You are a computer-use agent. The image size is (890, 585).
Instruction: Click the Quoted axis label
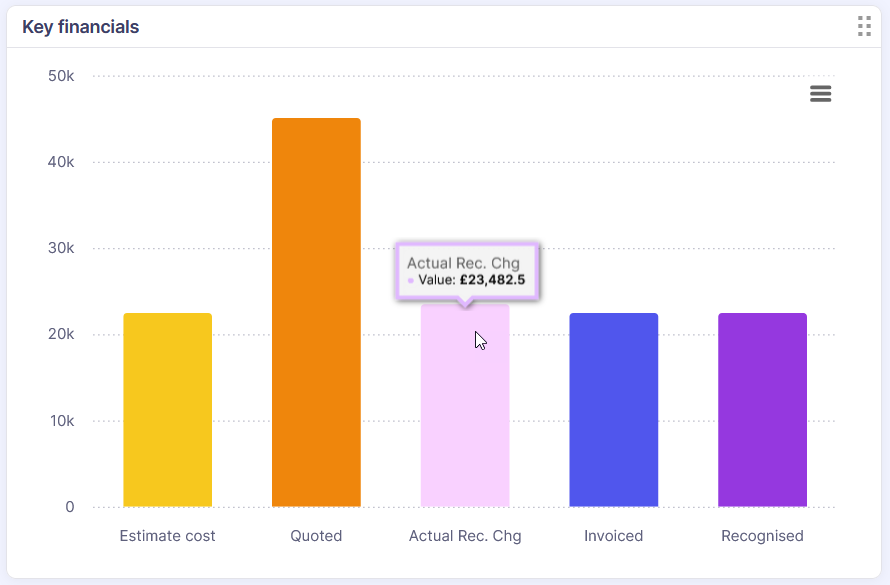click(316, 536)
